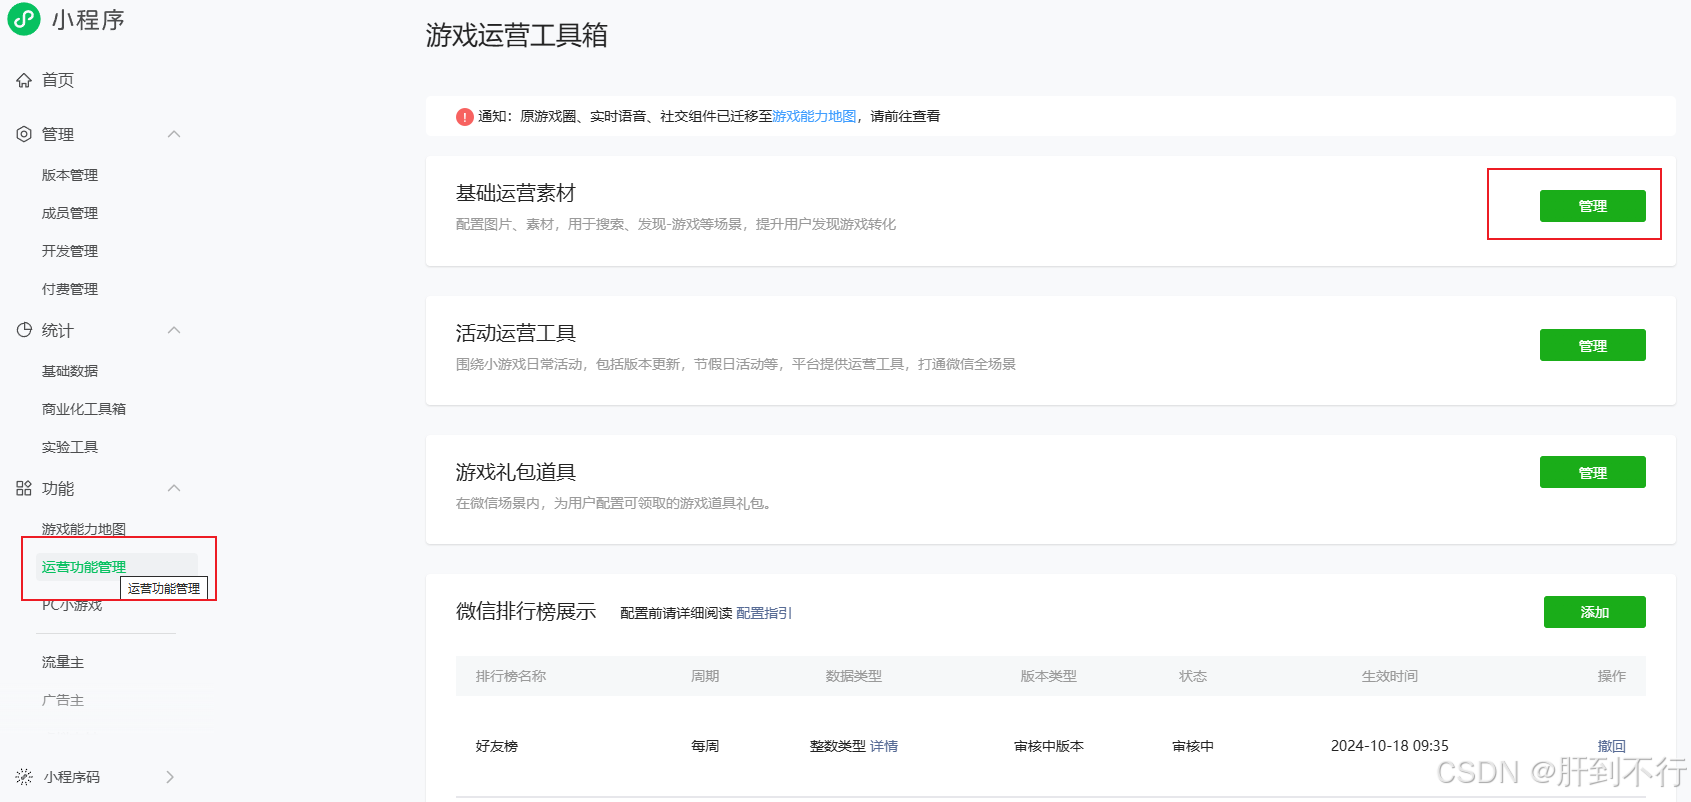Open 流量主 in the sidebar
The height and width of the screenshot is (802, 1691).
point(63,662)
